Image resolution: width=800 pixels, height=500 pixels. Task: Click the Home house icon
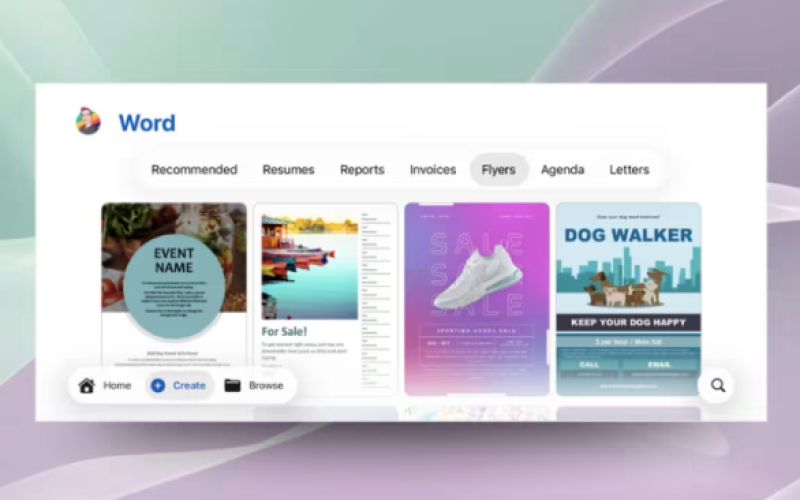(x=87, y=386)
